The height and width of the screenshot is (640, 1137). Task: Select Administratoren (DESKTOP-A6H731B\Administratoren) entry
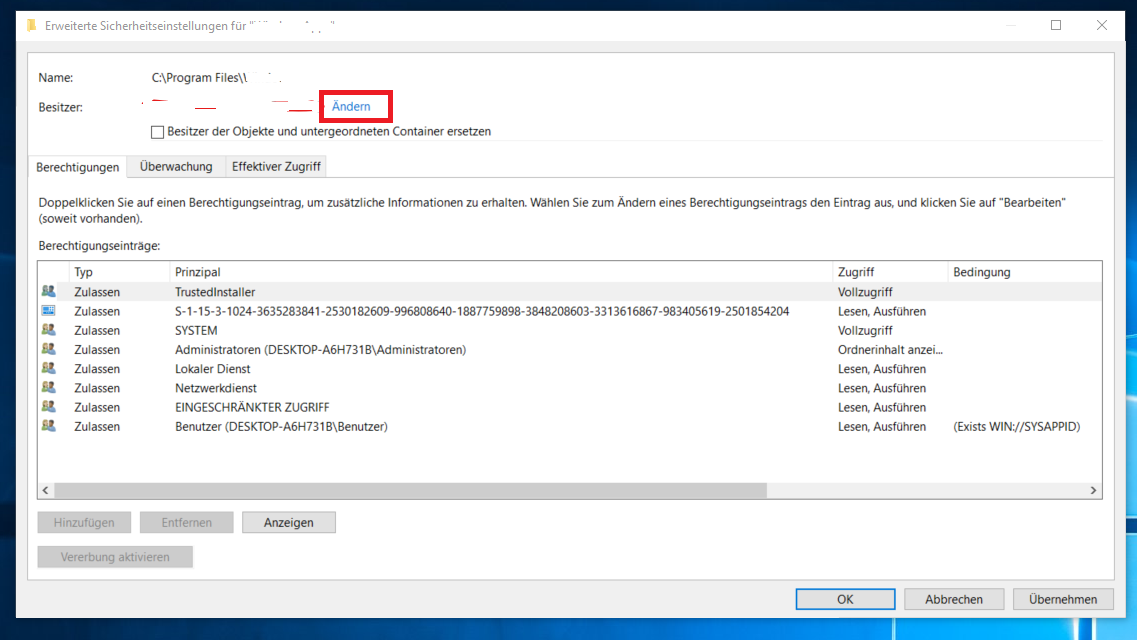point(321,349)
